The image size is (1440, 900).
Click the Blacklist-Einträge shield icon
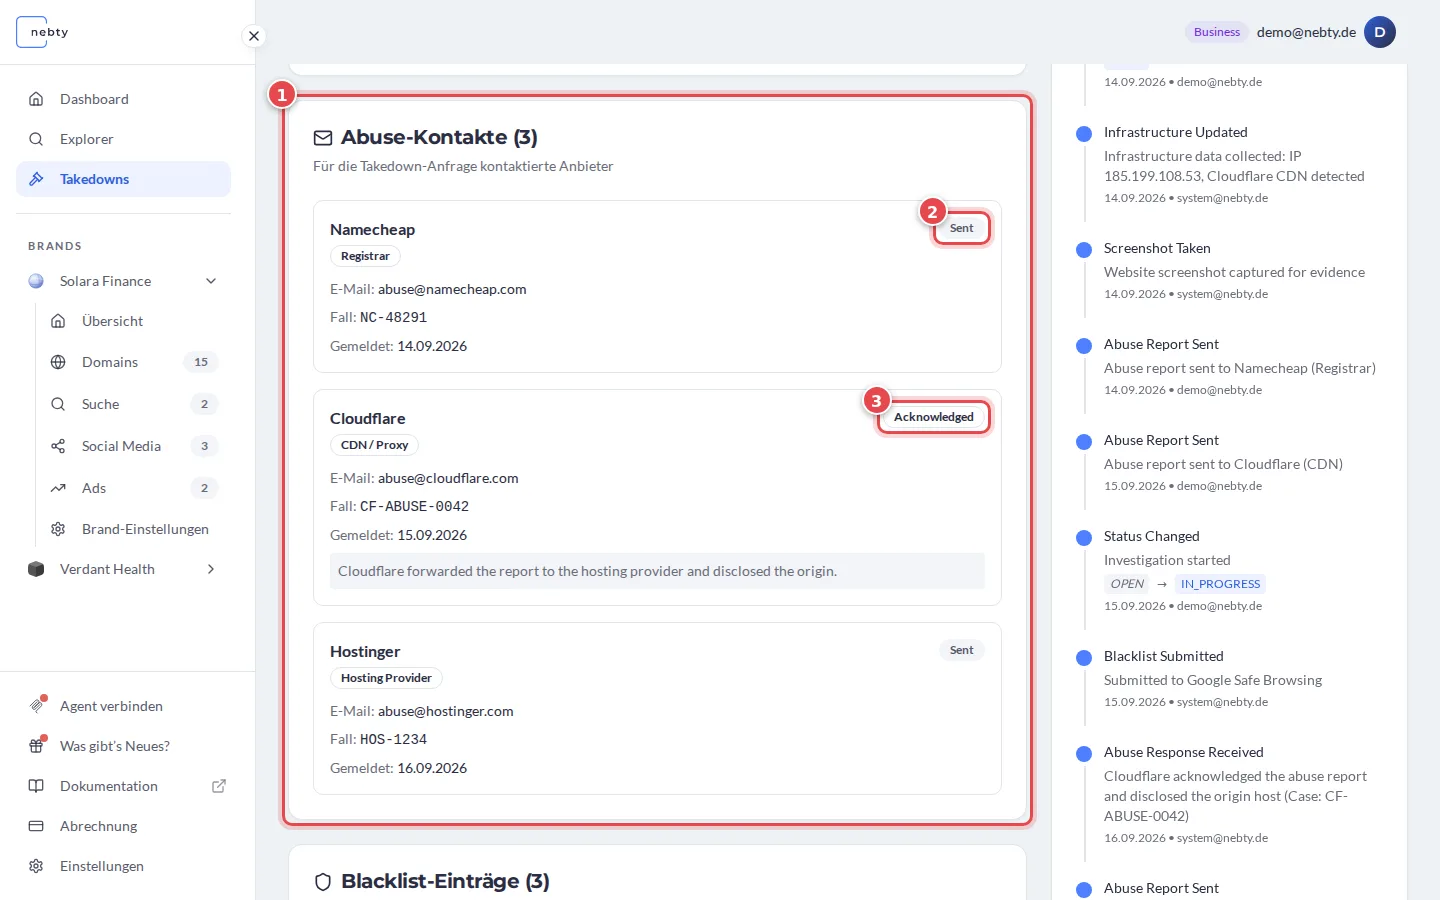[323, 882]
